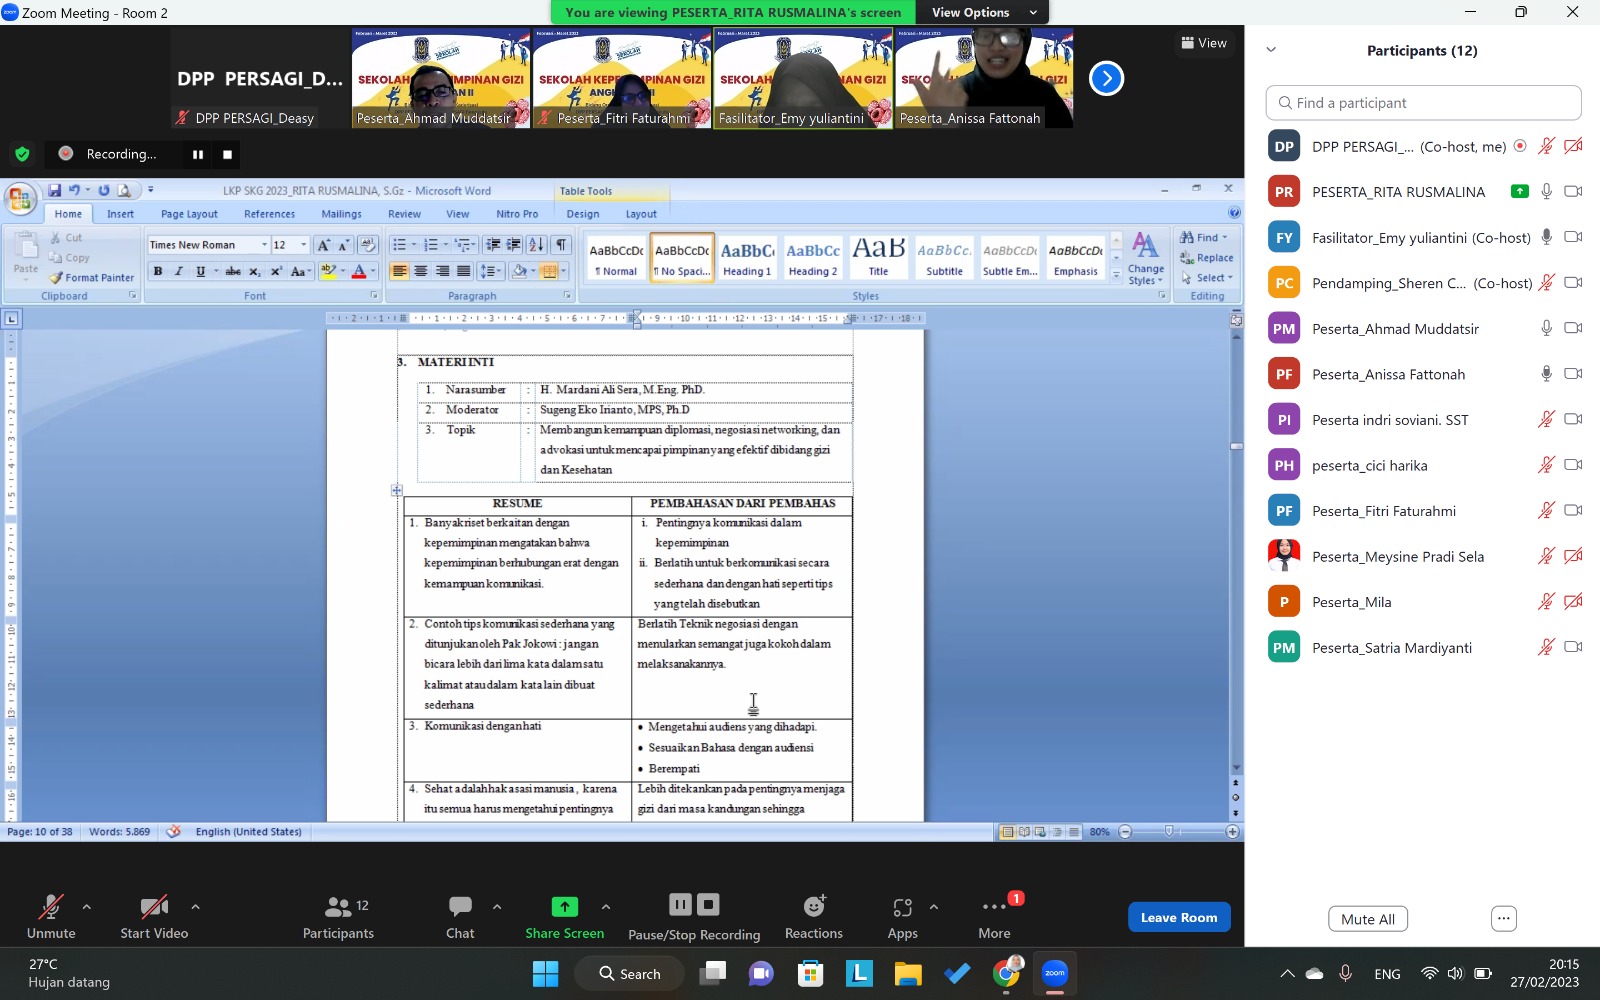Click the Find a participant search field
The height and width of the screenshot is (1000, 1600).
pos(1423,103)
